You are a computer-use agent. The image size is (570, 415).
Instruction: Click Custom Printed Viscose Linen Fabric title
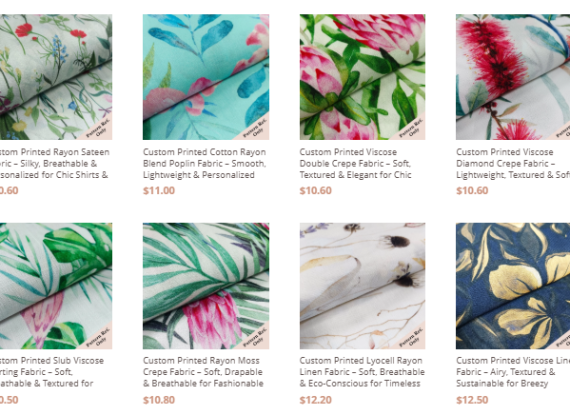click(513, 372)
